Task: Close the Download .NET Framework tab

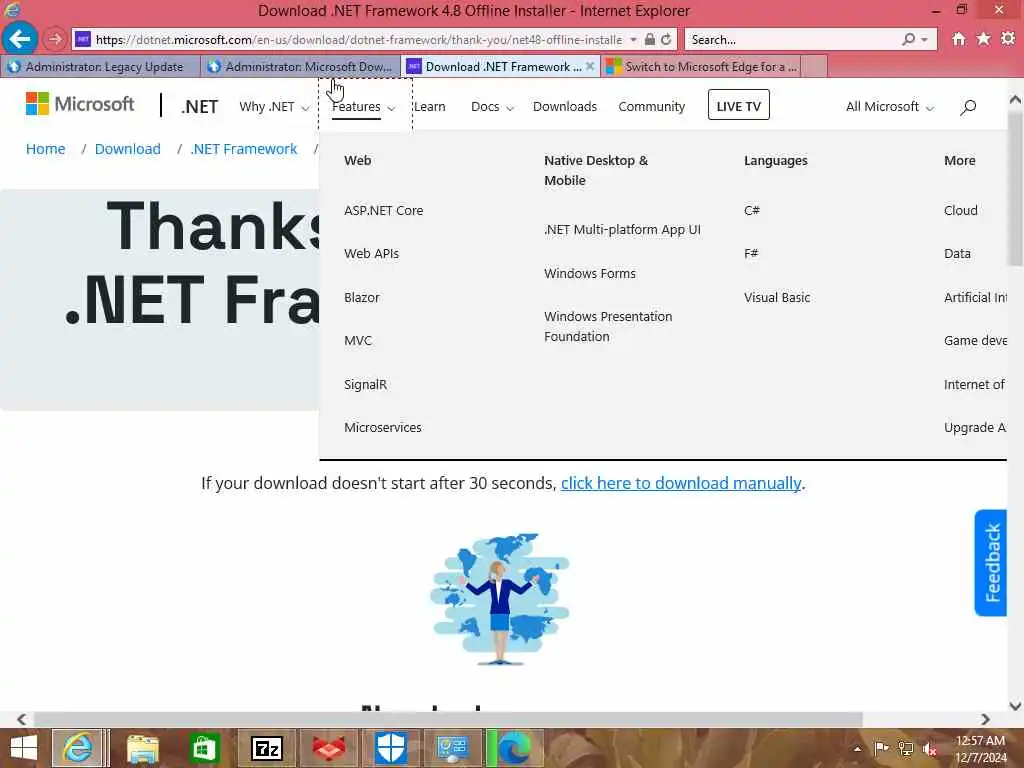Action: click(590, 66)
